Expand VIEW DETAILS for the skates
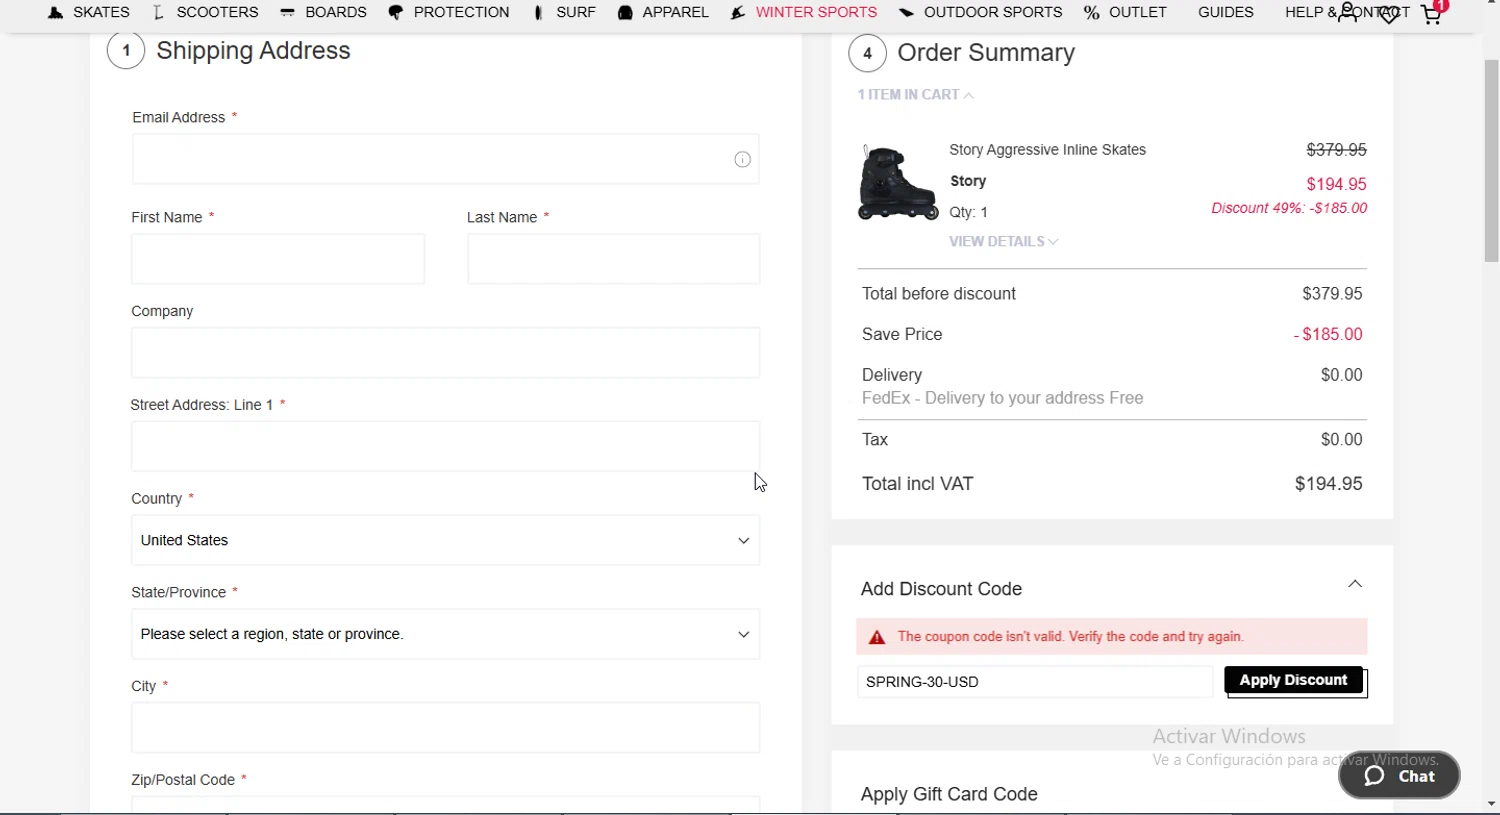The image size is (1500, 815). (x=1004, y=241)
